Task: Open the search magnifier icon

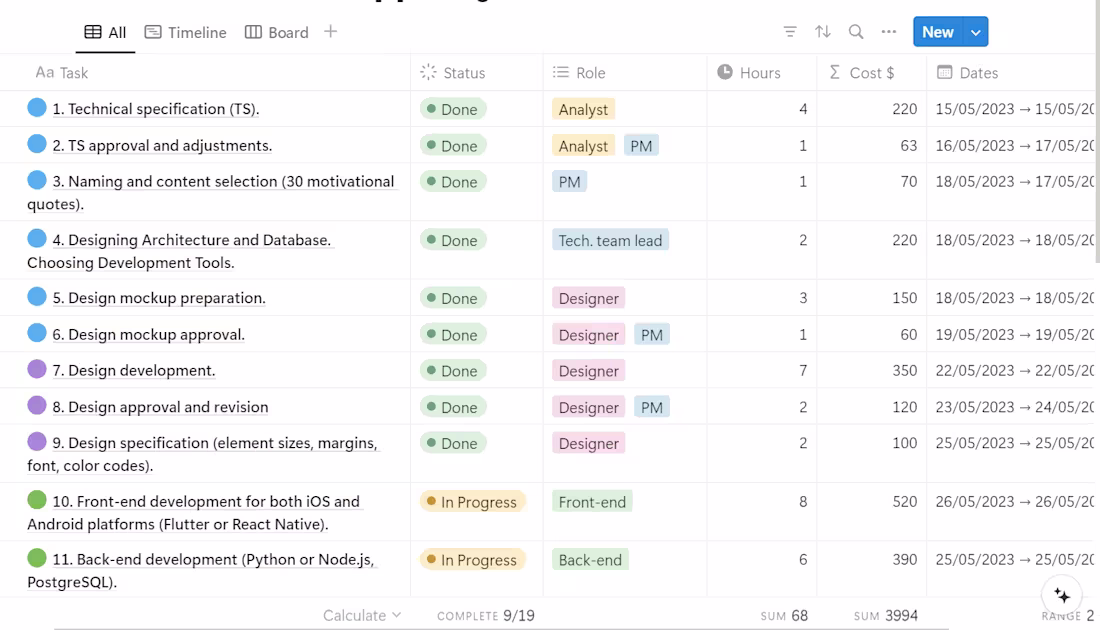Action: coord(856,32)
